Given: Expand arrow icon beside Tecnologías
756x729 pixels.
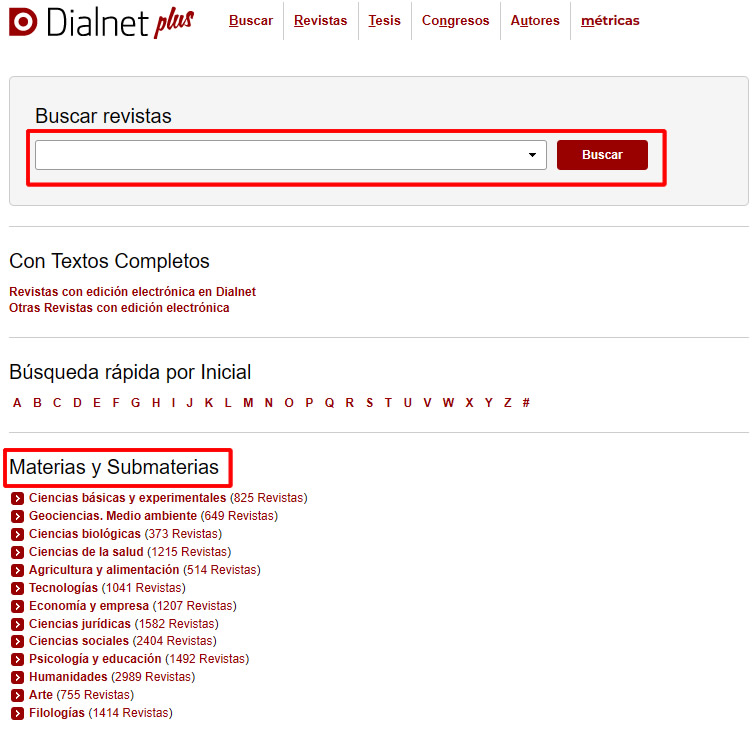Looking at the screenshot, I should pos(17,588).
